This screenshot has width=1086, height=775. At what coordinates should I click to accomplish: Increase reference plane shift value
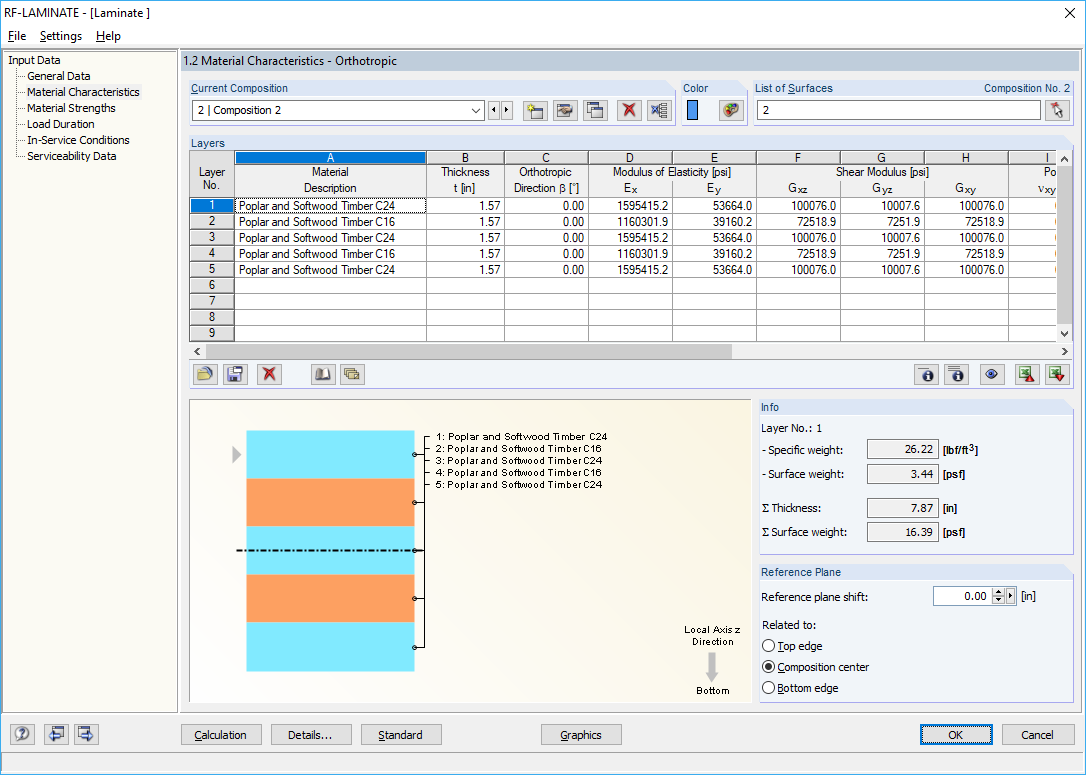pos(998,592)
